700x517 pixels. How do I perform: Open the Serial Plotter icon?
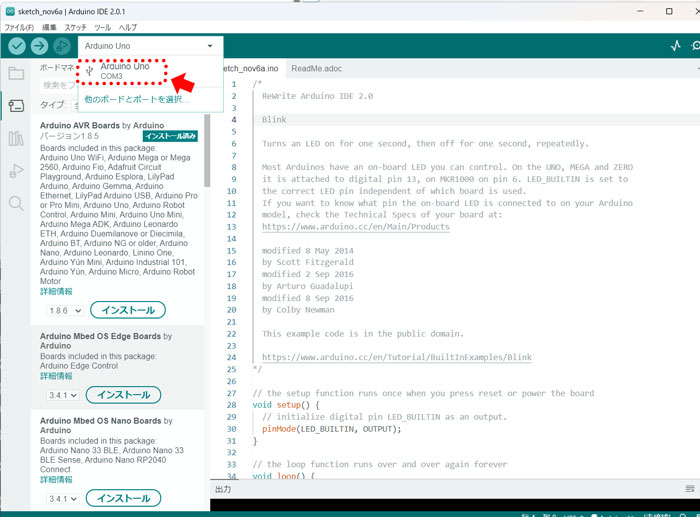point(676,46)
